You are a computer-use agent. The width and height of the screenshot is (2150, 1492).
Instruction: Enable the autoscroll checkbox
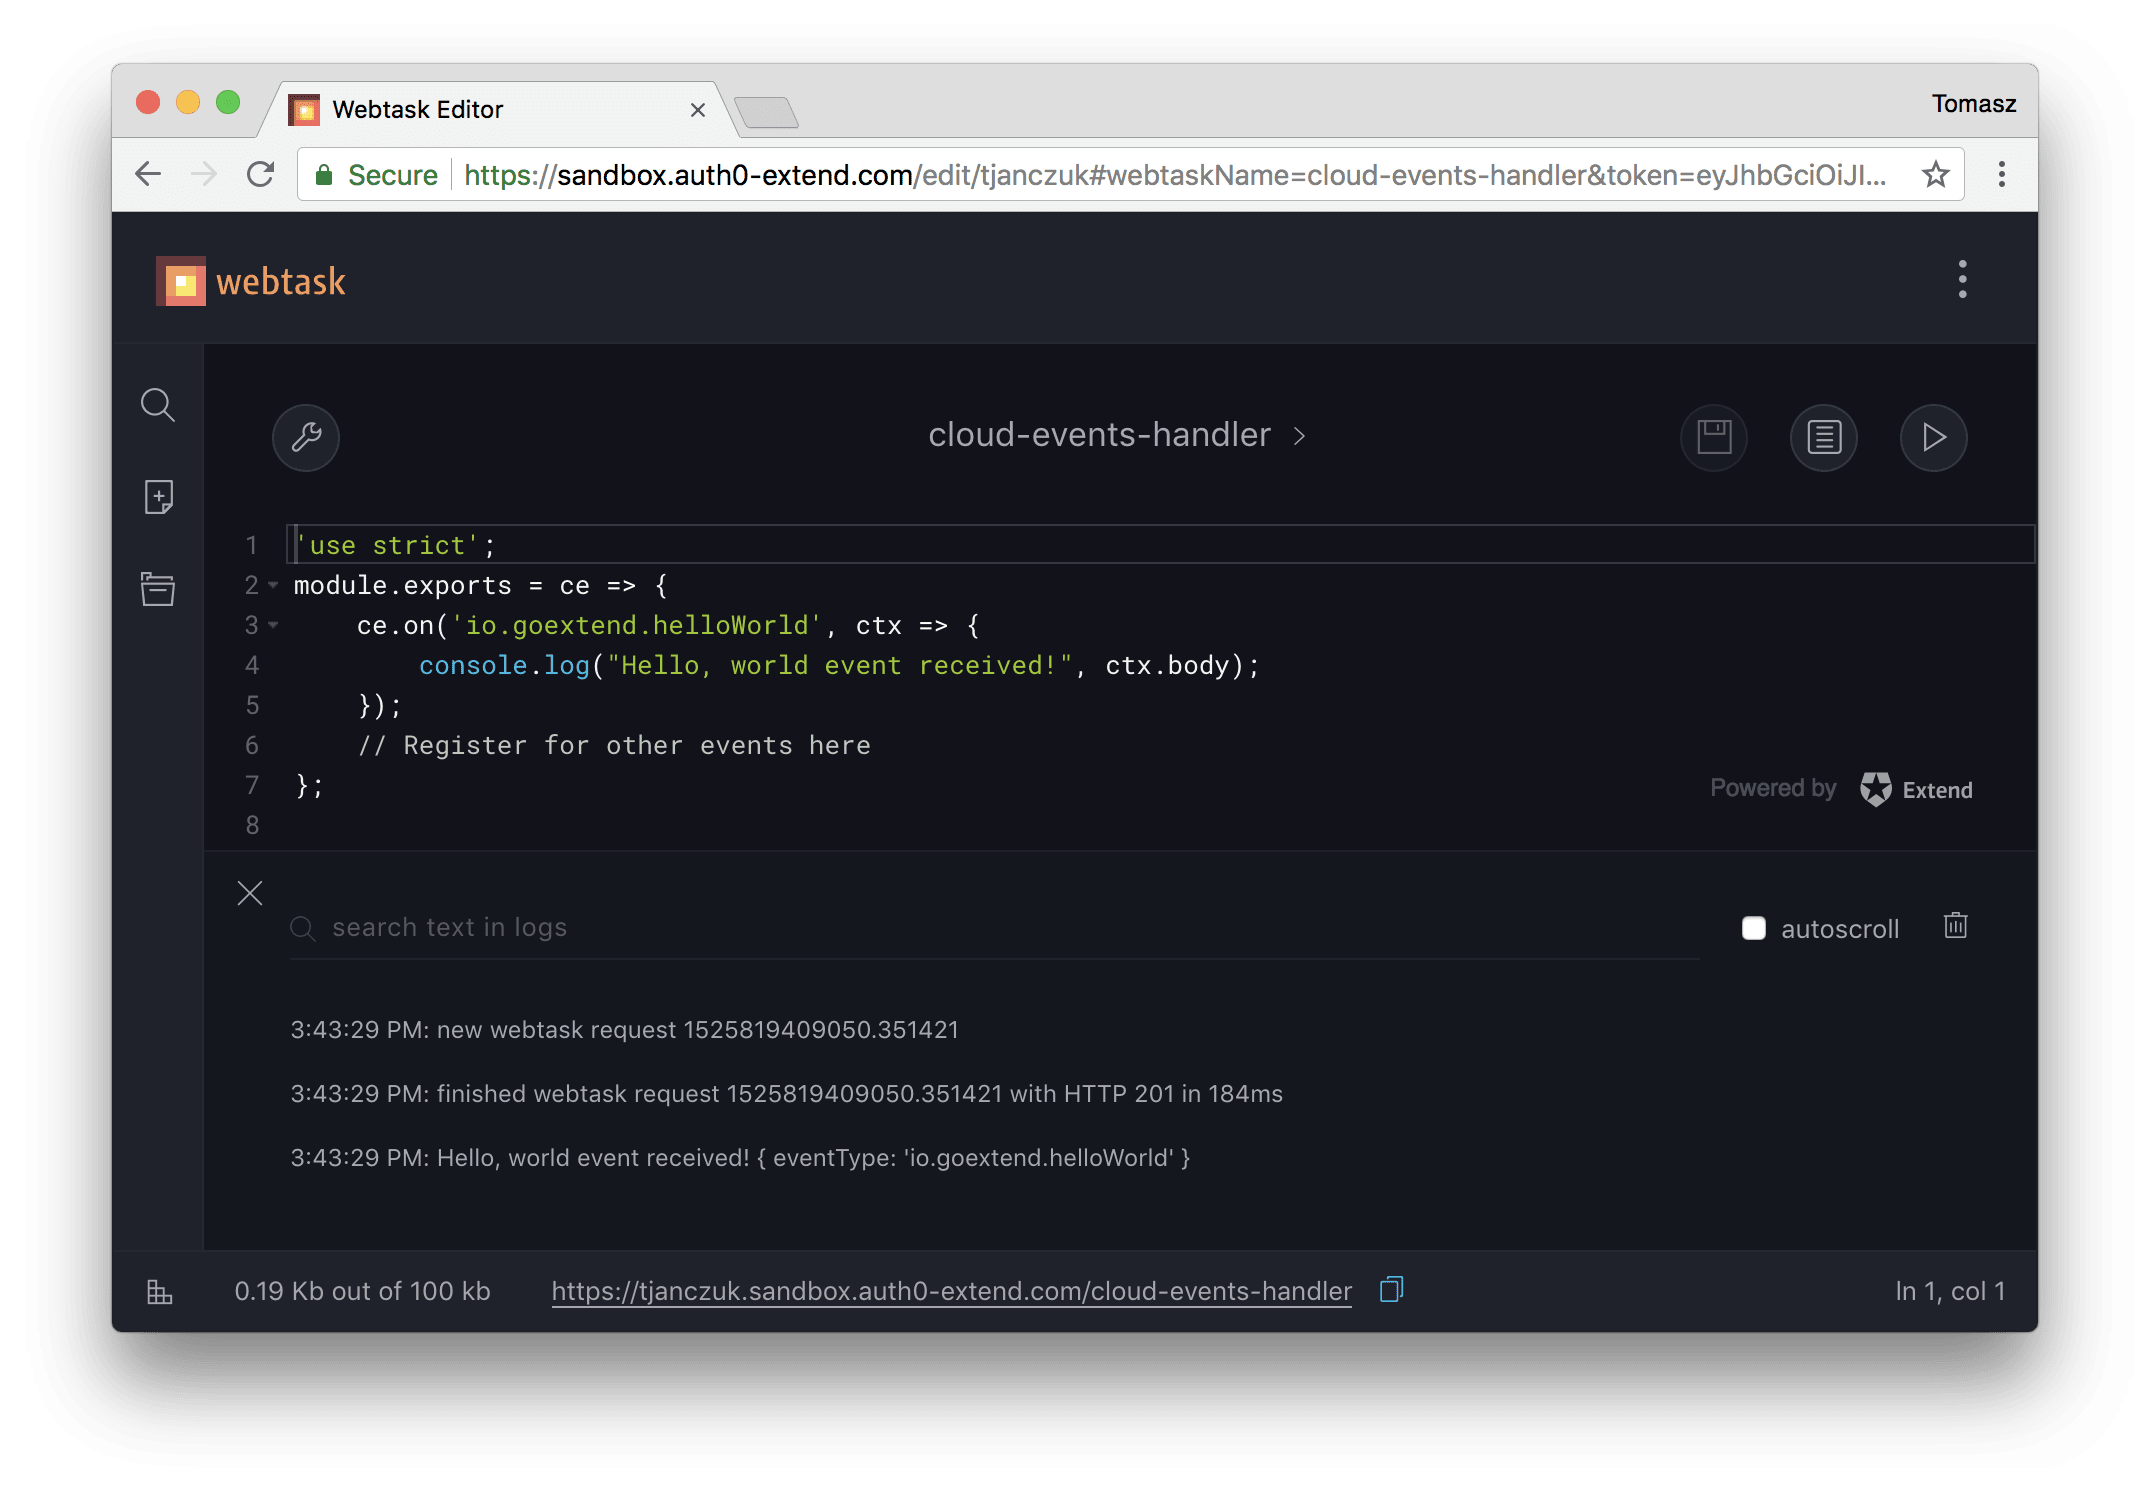click(1753, 929)
